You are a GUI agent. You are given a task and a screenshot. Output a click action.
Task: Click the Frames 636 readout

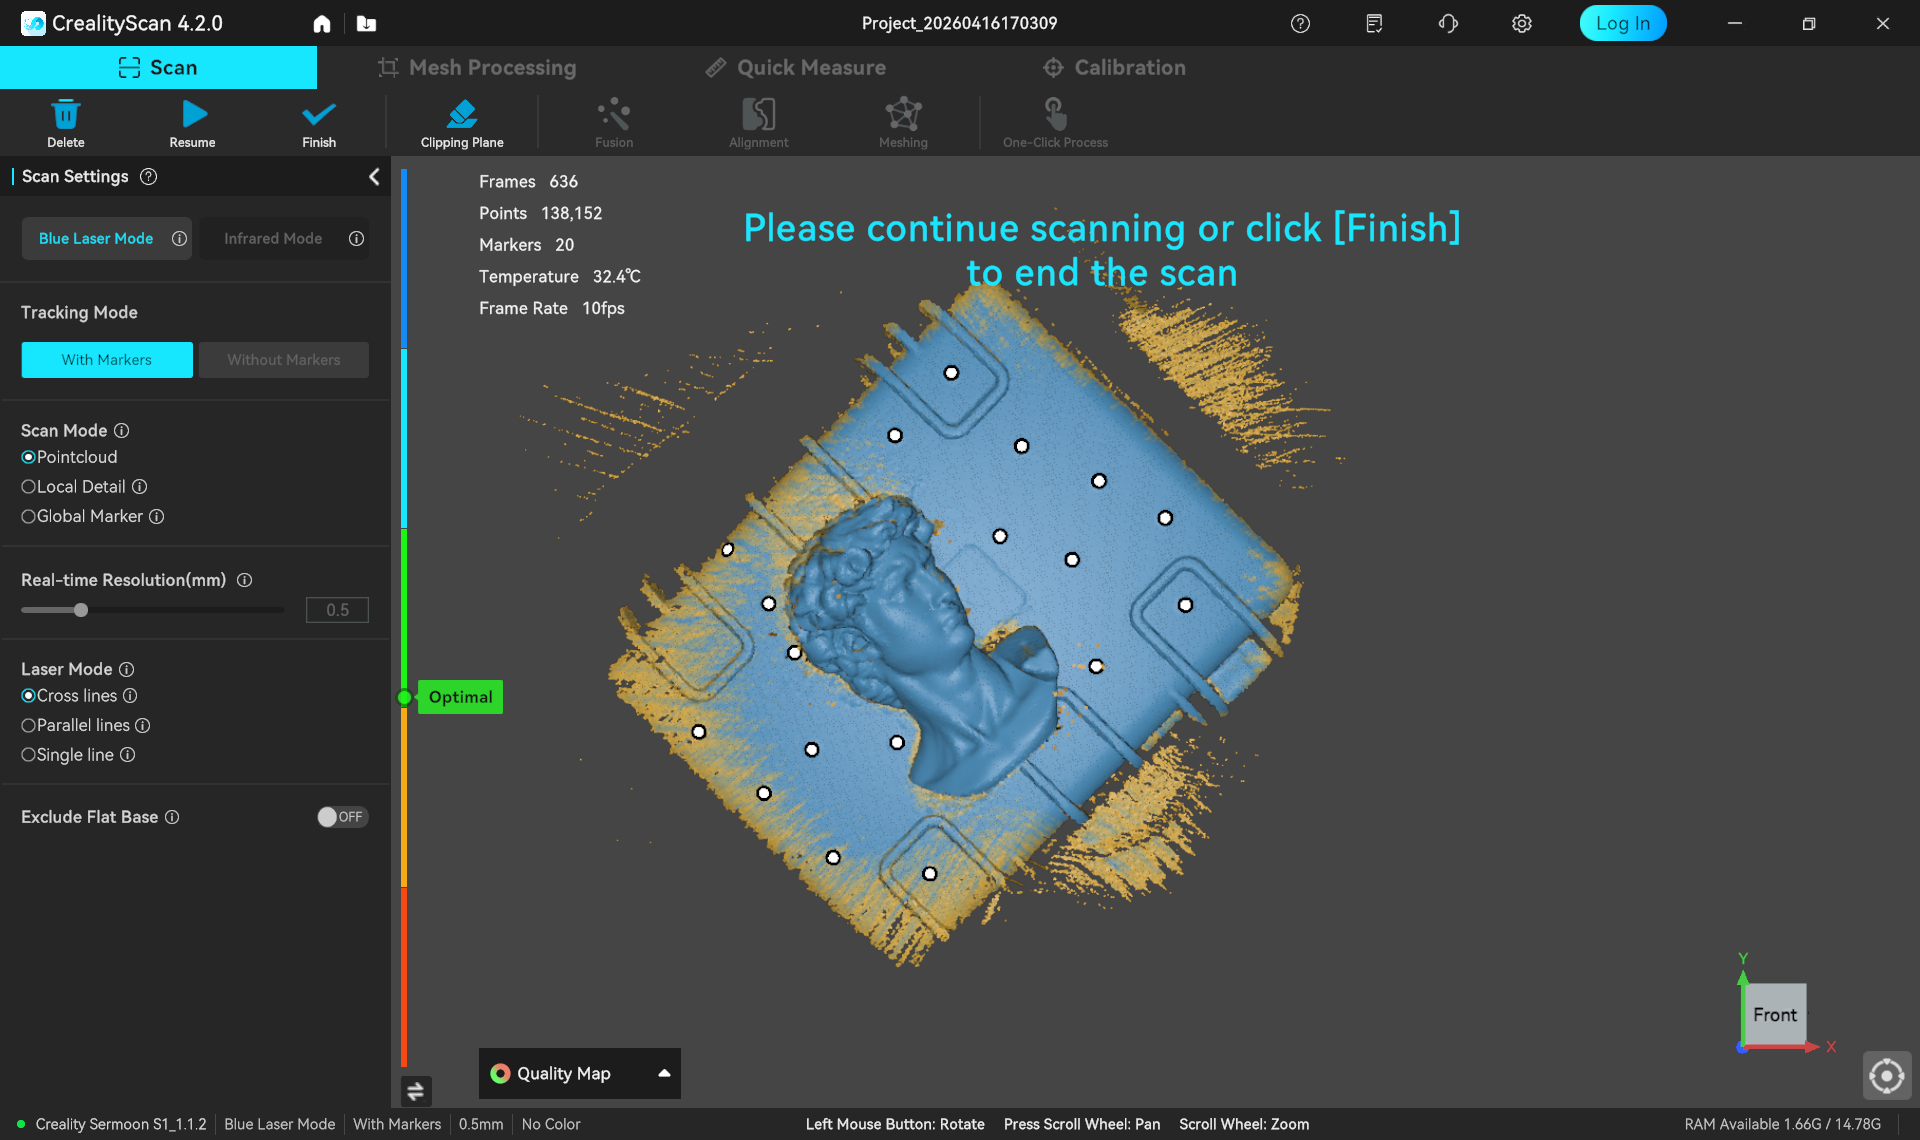528,181
